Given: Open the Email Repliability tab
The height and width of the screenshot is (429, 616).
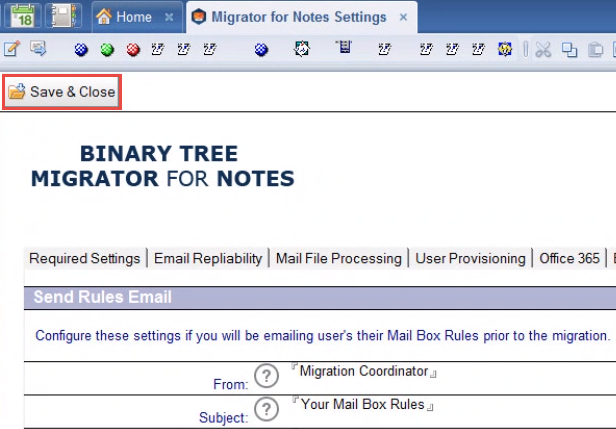Looking at the screenshot, I should tap(208, 258).
